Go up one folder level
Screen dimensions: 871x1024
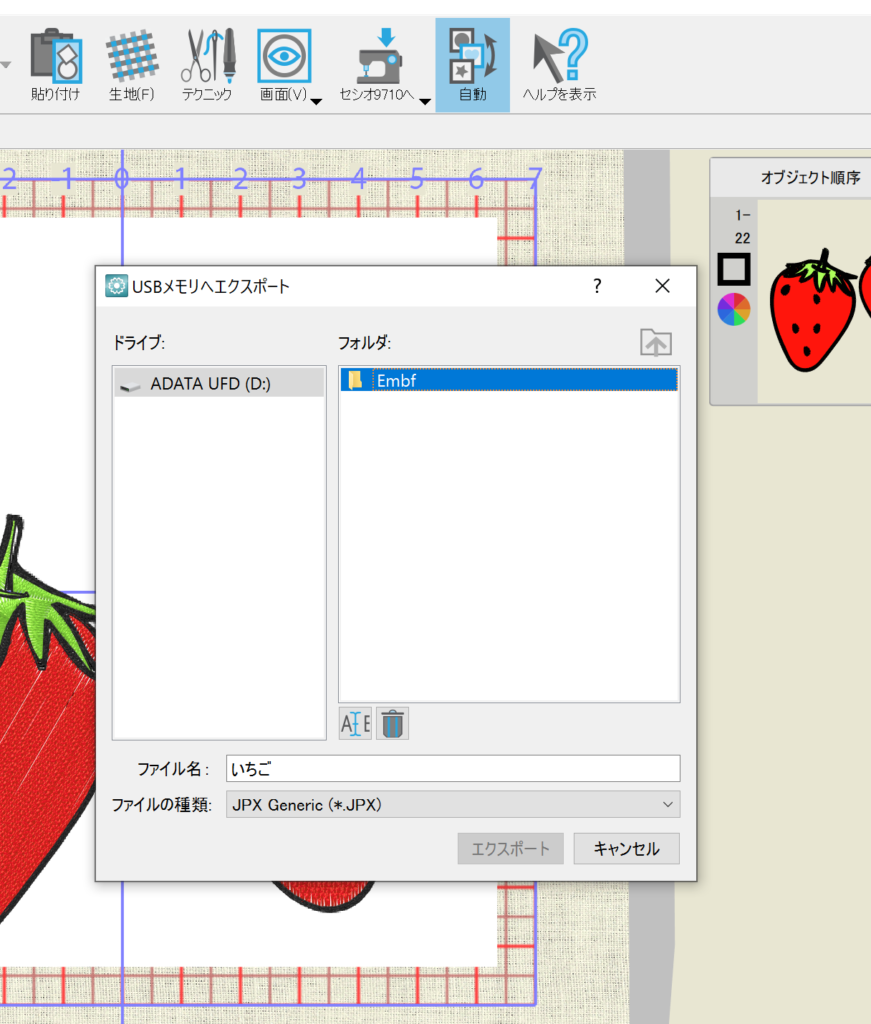pos(656,342)
